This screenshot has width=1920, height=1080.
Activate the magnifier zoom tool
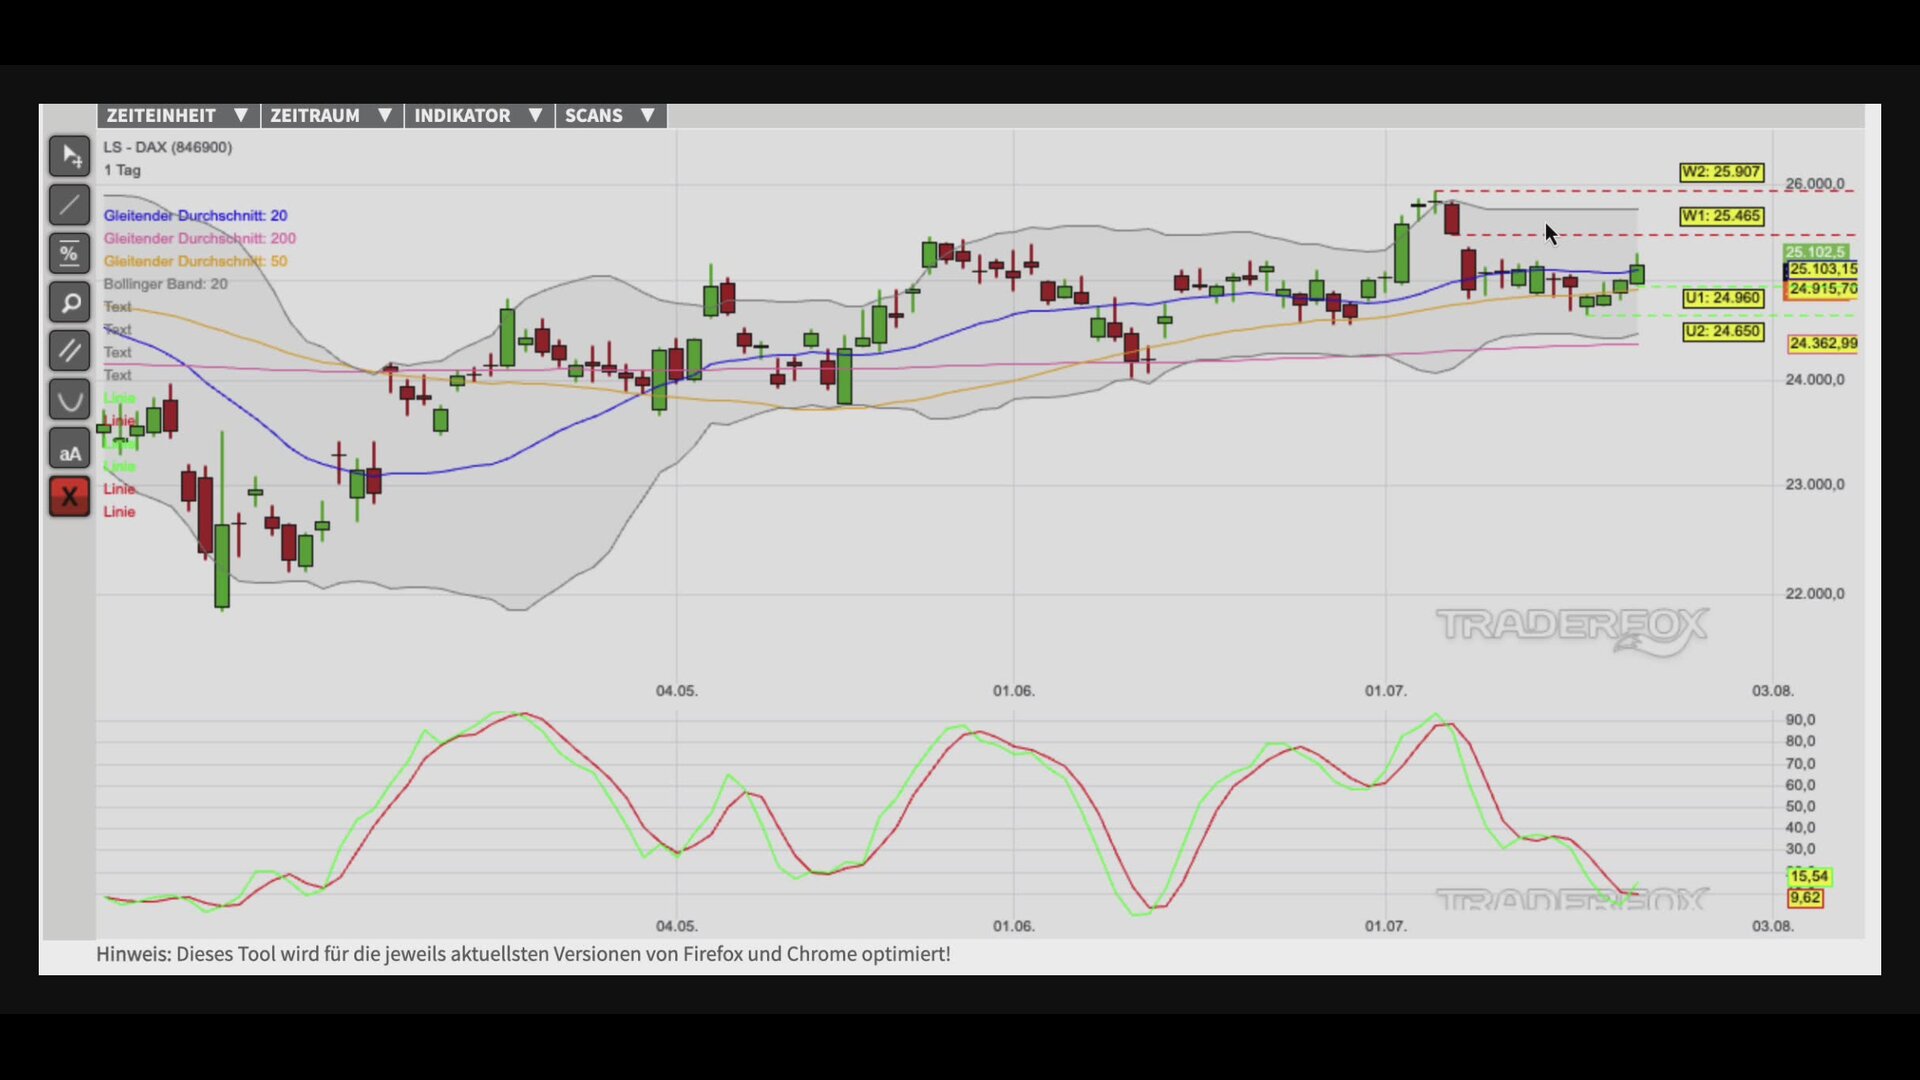(69, 302)
